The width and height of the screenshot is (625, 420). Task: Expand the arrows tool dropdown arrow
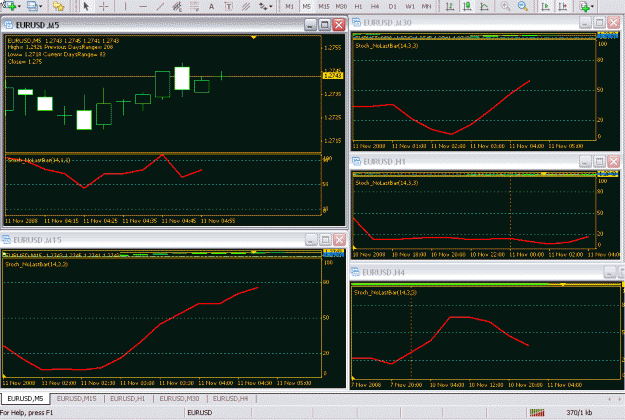click(x=271, y=6)
